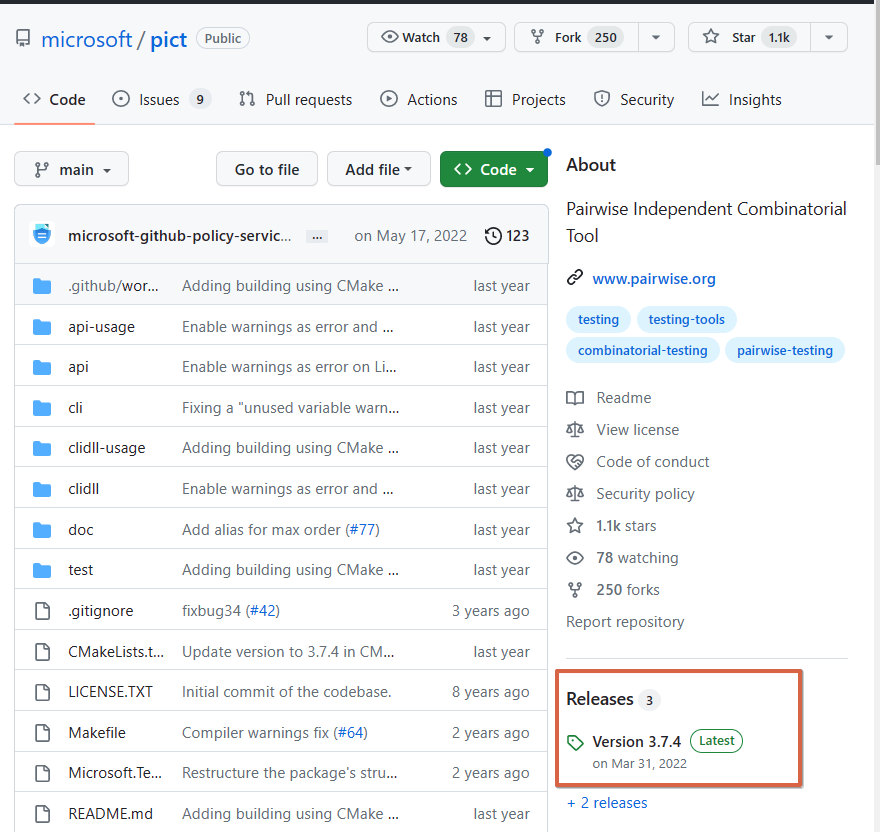This screenshot has height=832, width=880.
Task: Expand the Watch dropdown arrow
Action: tap(487, 38)
